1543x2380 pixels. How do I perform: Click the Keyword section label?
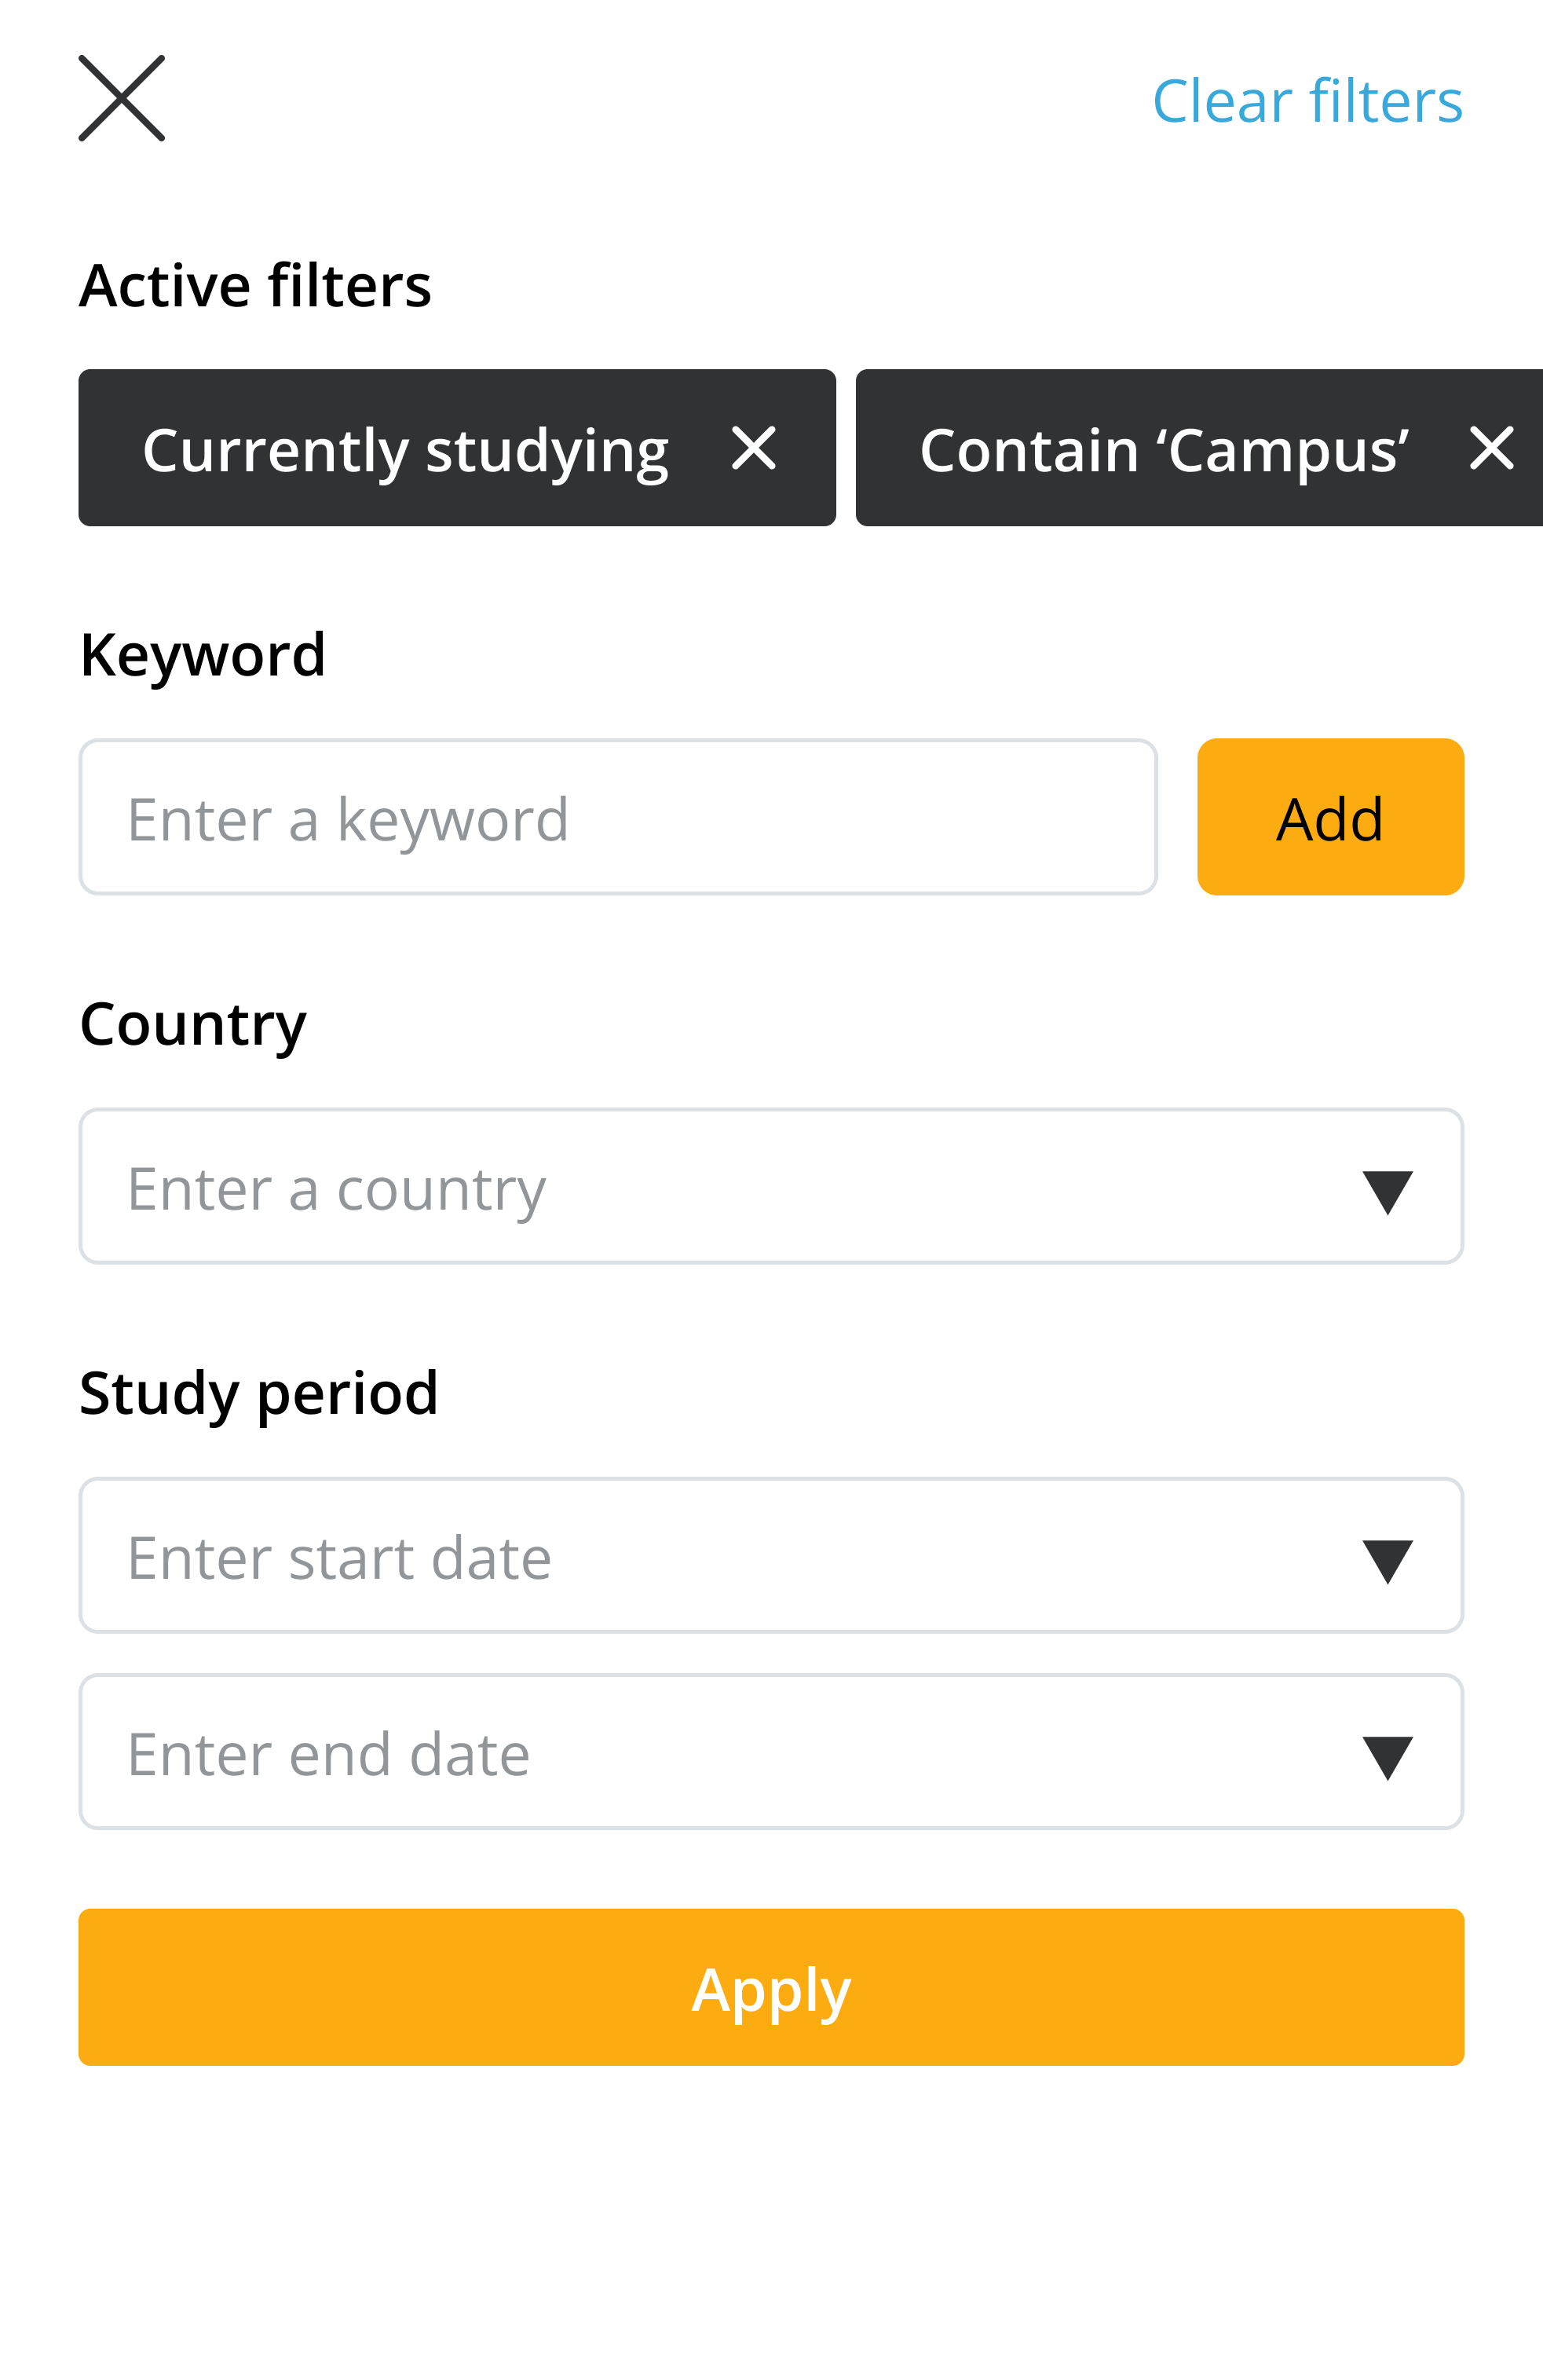click(202, 655)
